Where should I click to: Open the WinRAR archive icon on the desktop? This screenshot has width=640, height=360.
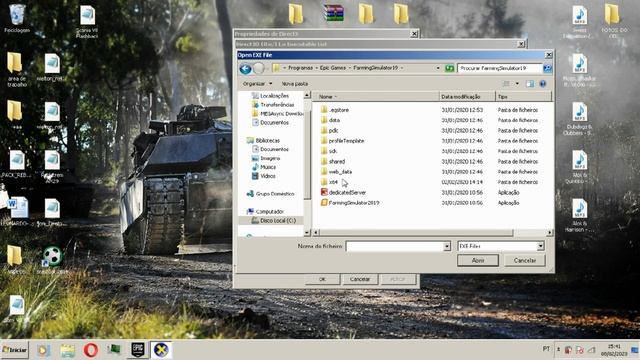(x=333, y=13)
